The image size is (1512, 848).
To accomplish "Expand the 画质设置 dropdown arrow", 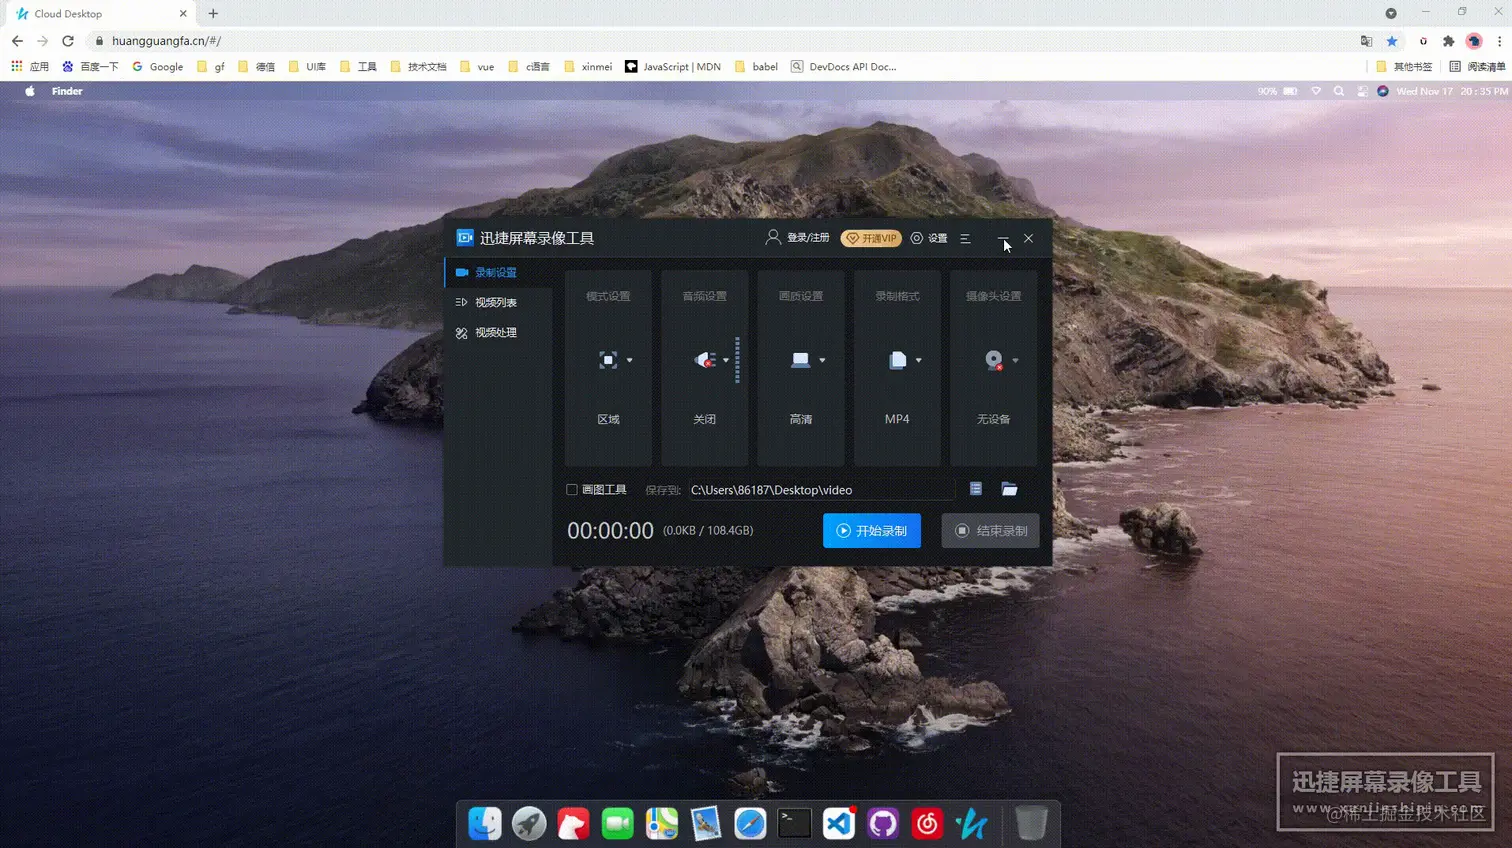I will [822, 360].
